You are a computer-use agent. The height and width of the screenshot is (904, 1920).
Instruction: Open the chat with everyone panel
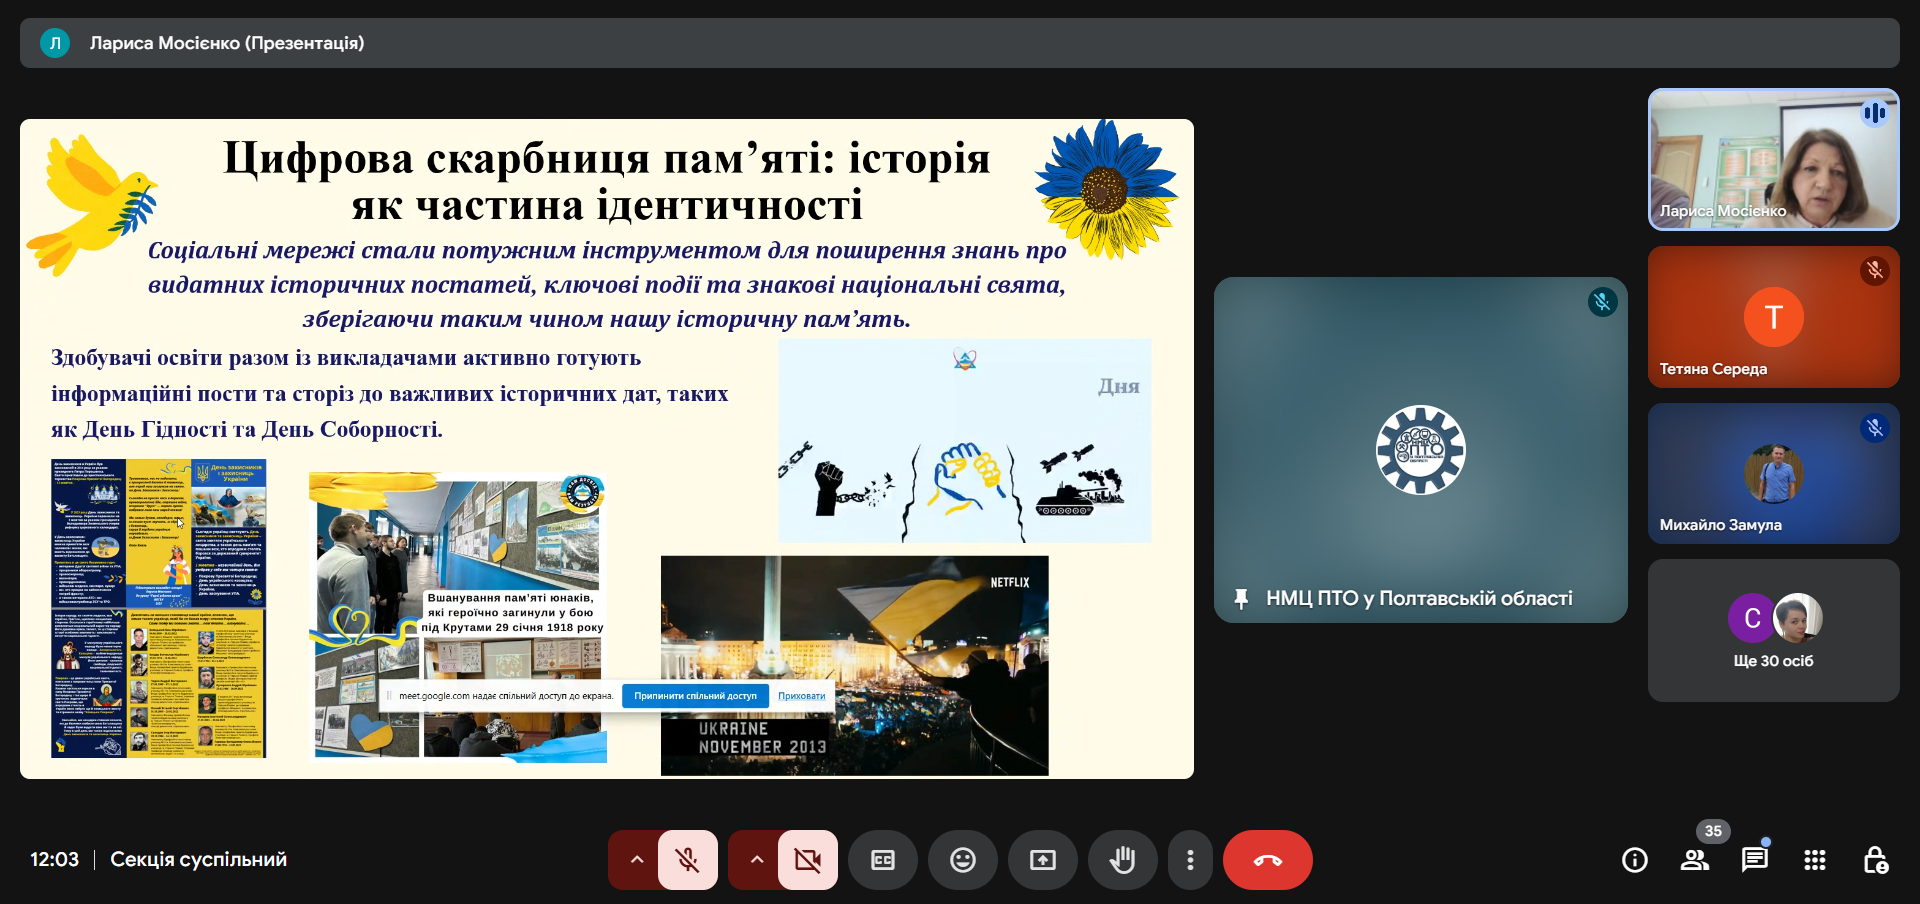click(1754, 860)
